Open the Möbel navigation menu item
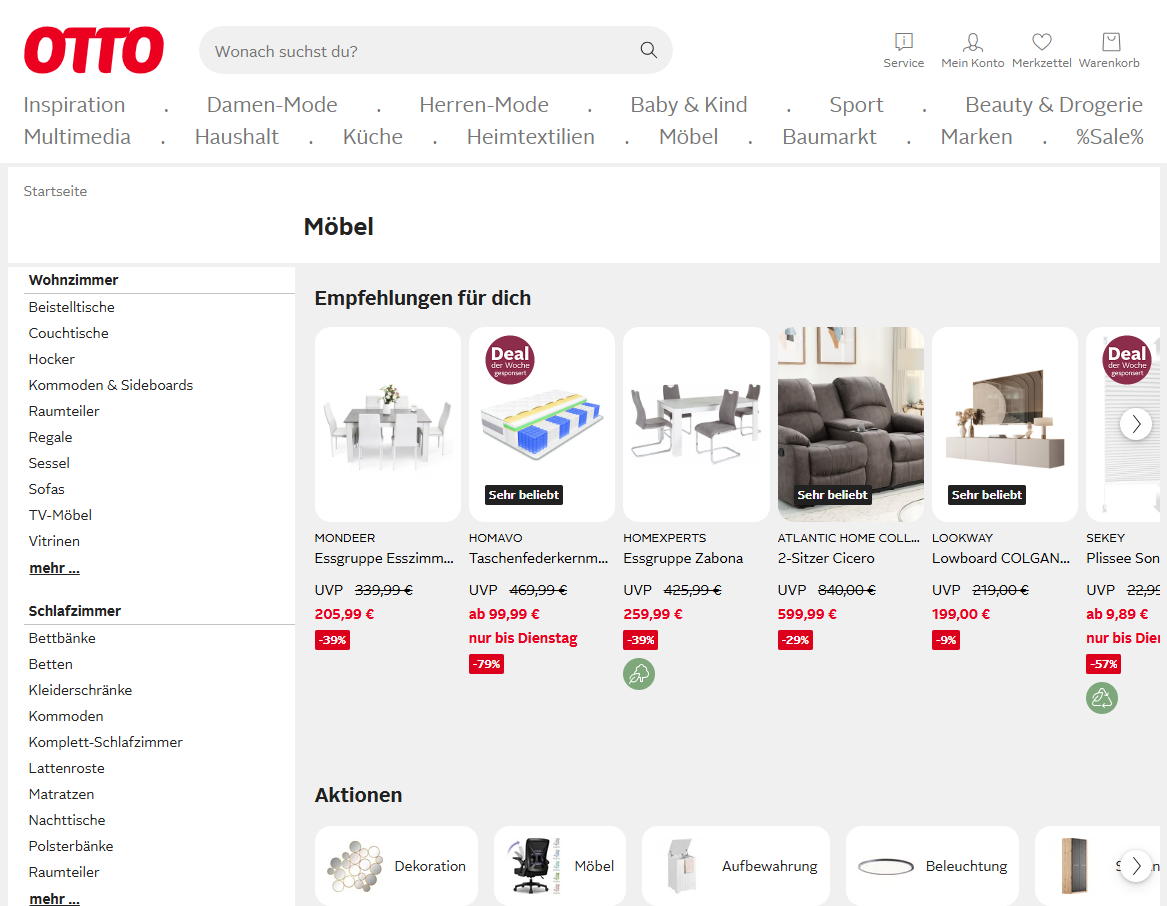The width and height of the screenshot is (1167, 906). click(688, 137)
